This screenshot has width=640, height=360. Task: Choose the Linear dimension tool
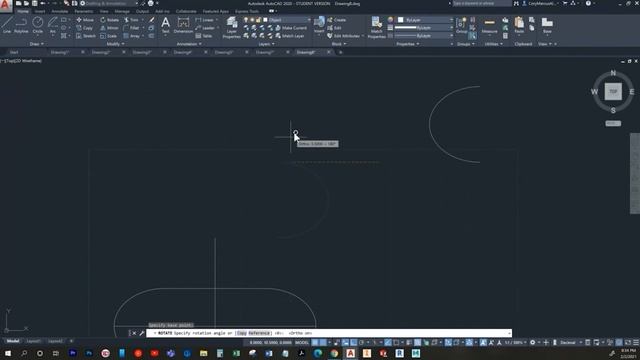pos(205,20)
